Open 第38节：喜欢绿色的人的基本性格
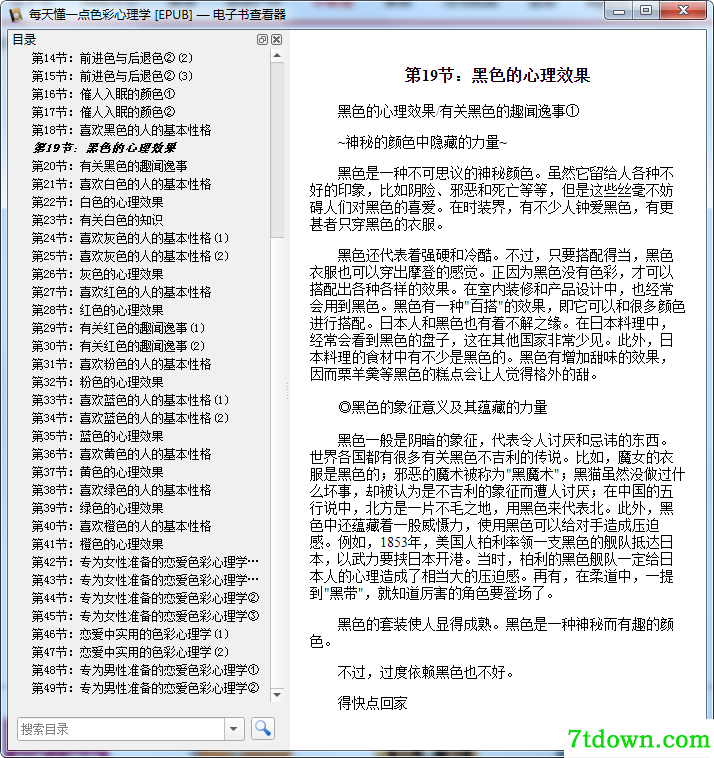The height and width of the screenshot is (758, 714). point(121,490)
